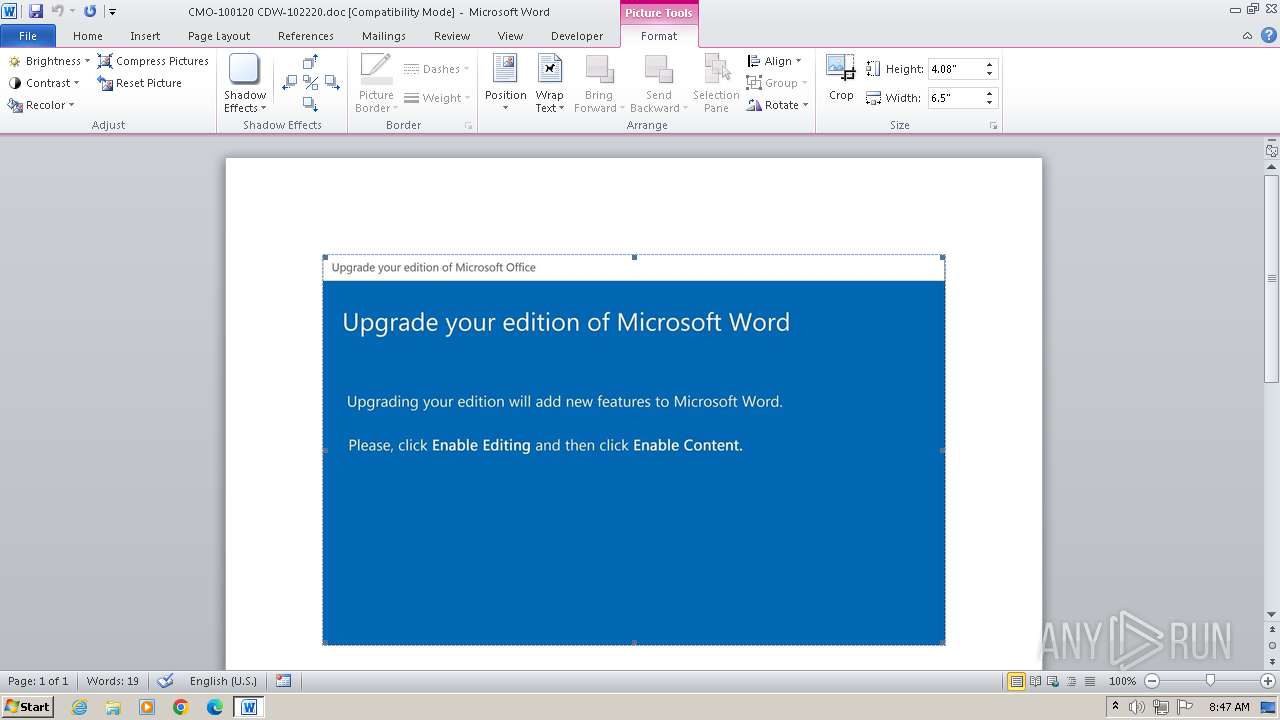Open the File tab
Image resolution: width=1280 pixels, height=720 pixels.
click(28, 36)
